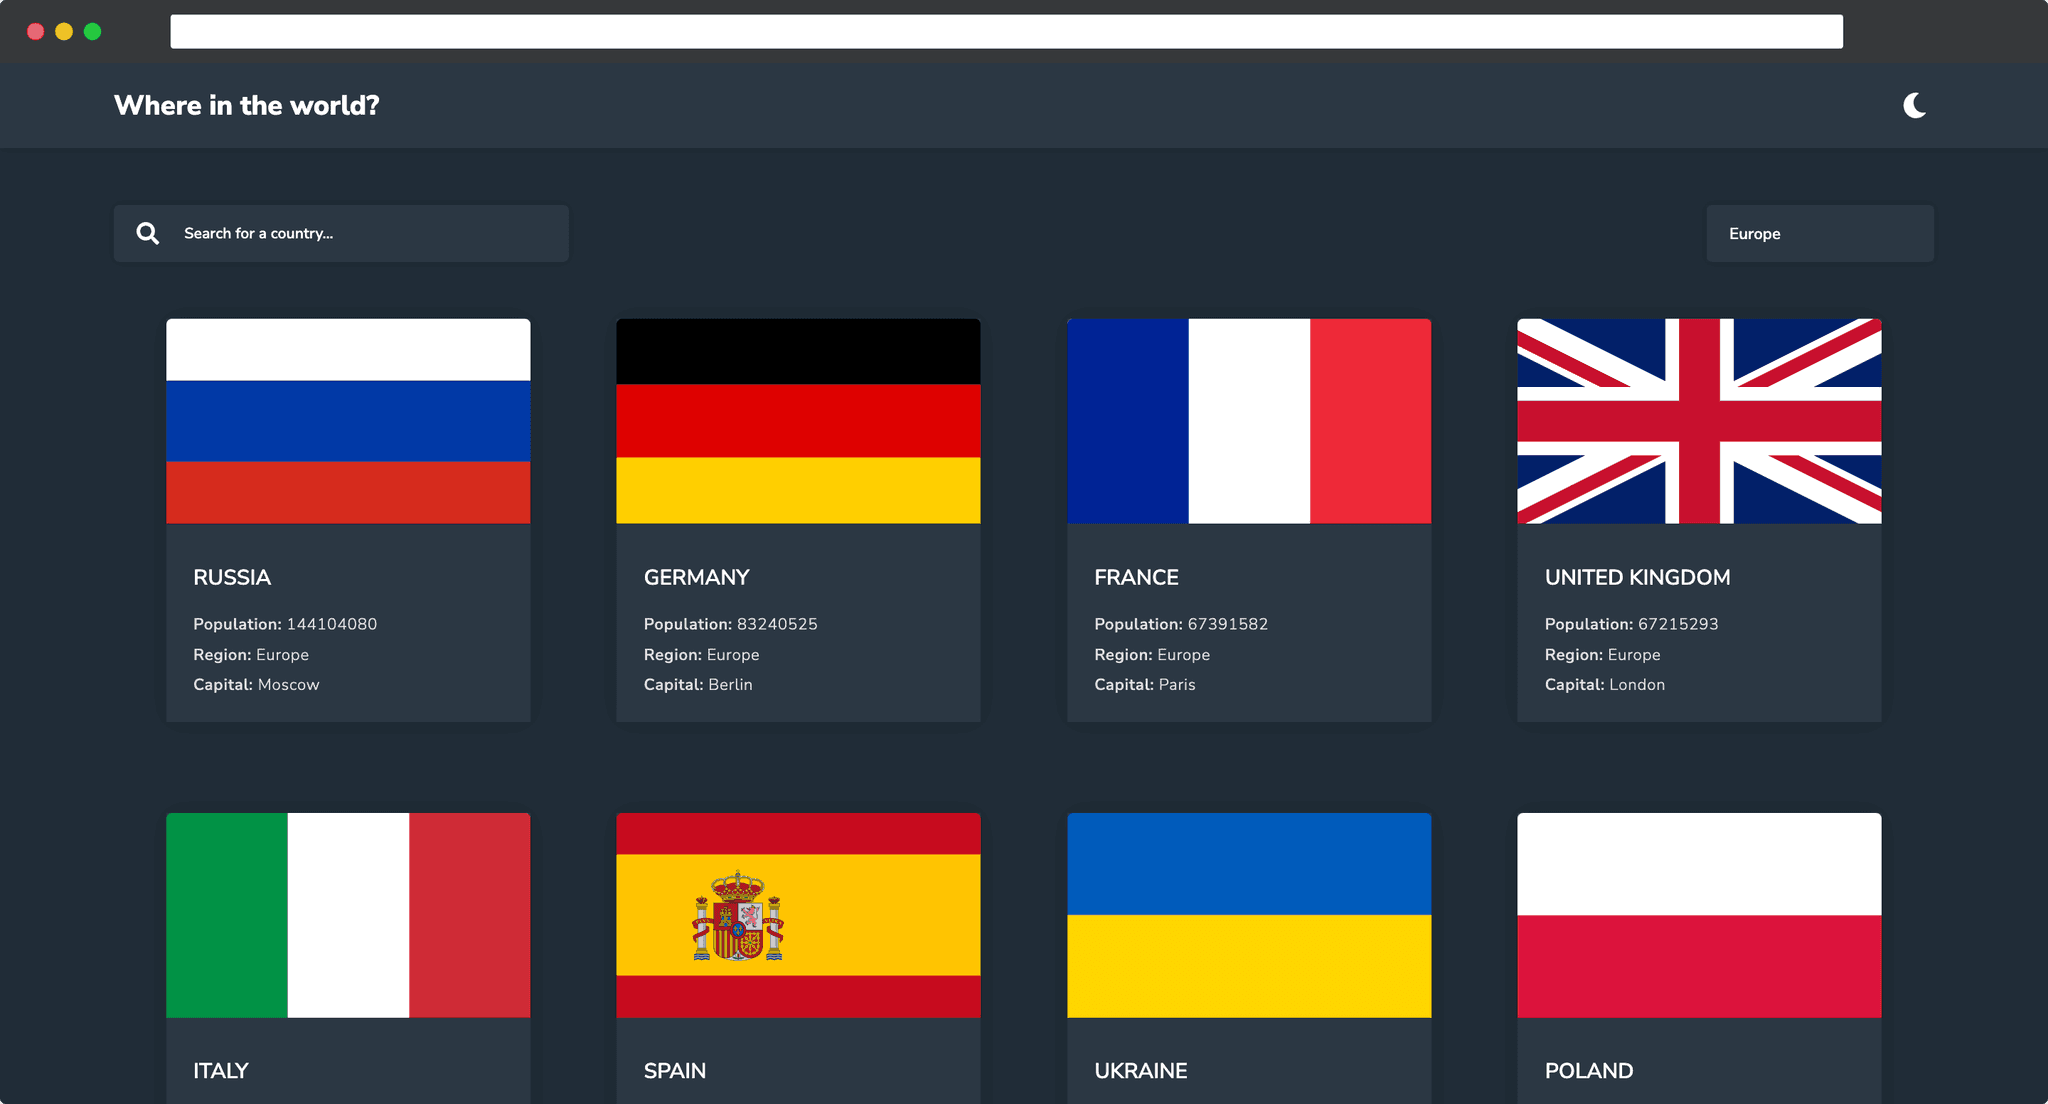Click the FRANCE population value
2048x1104 pixels.
tap(1227, 623)
